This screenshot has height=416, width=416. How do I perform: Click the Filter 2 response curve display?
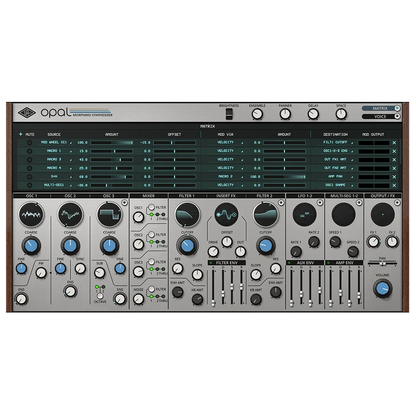266,215
